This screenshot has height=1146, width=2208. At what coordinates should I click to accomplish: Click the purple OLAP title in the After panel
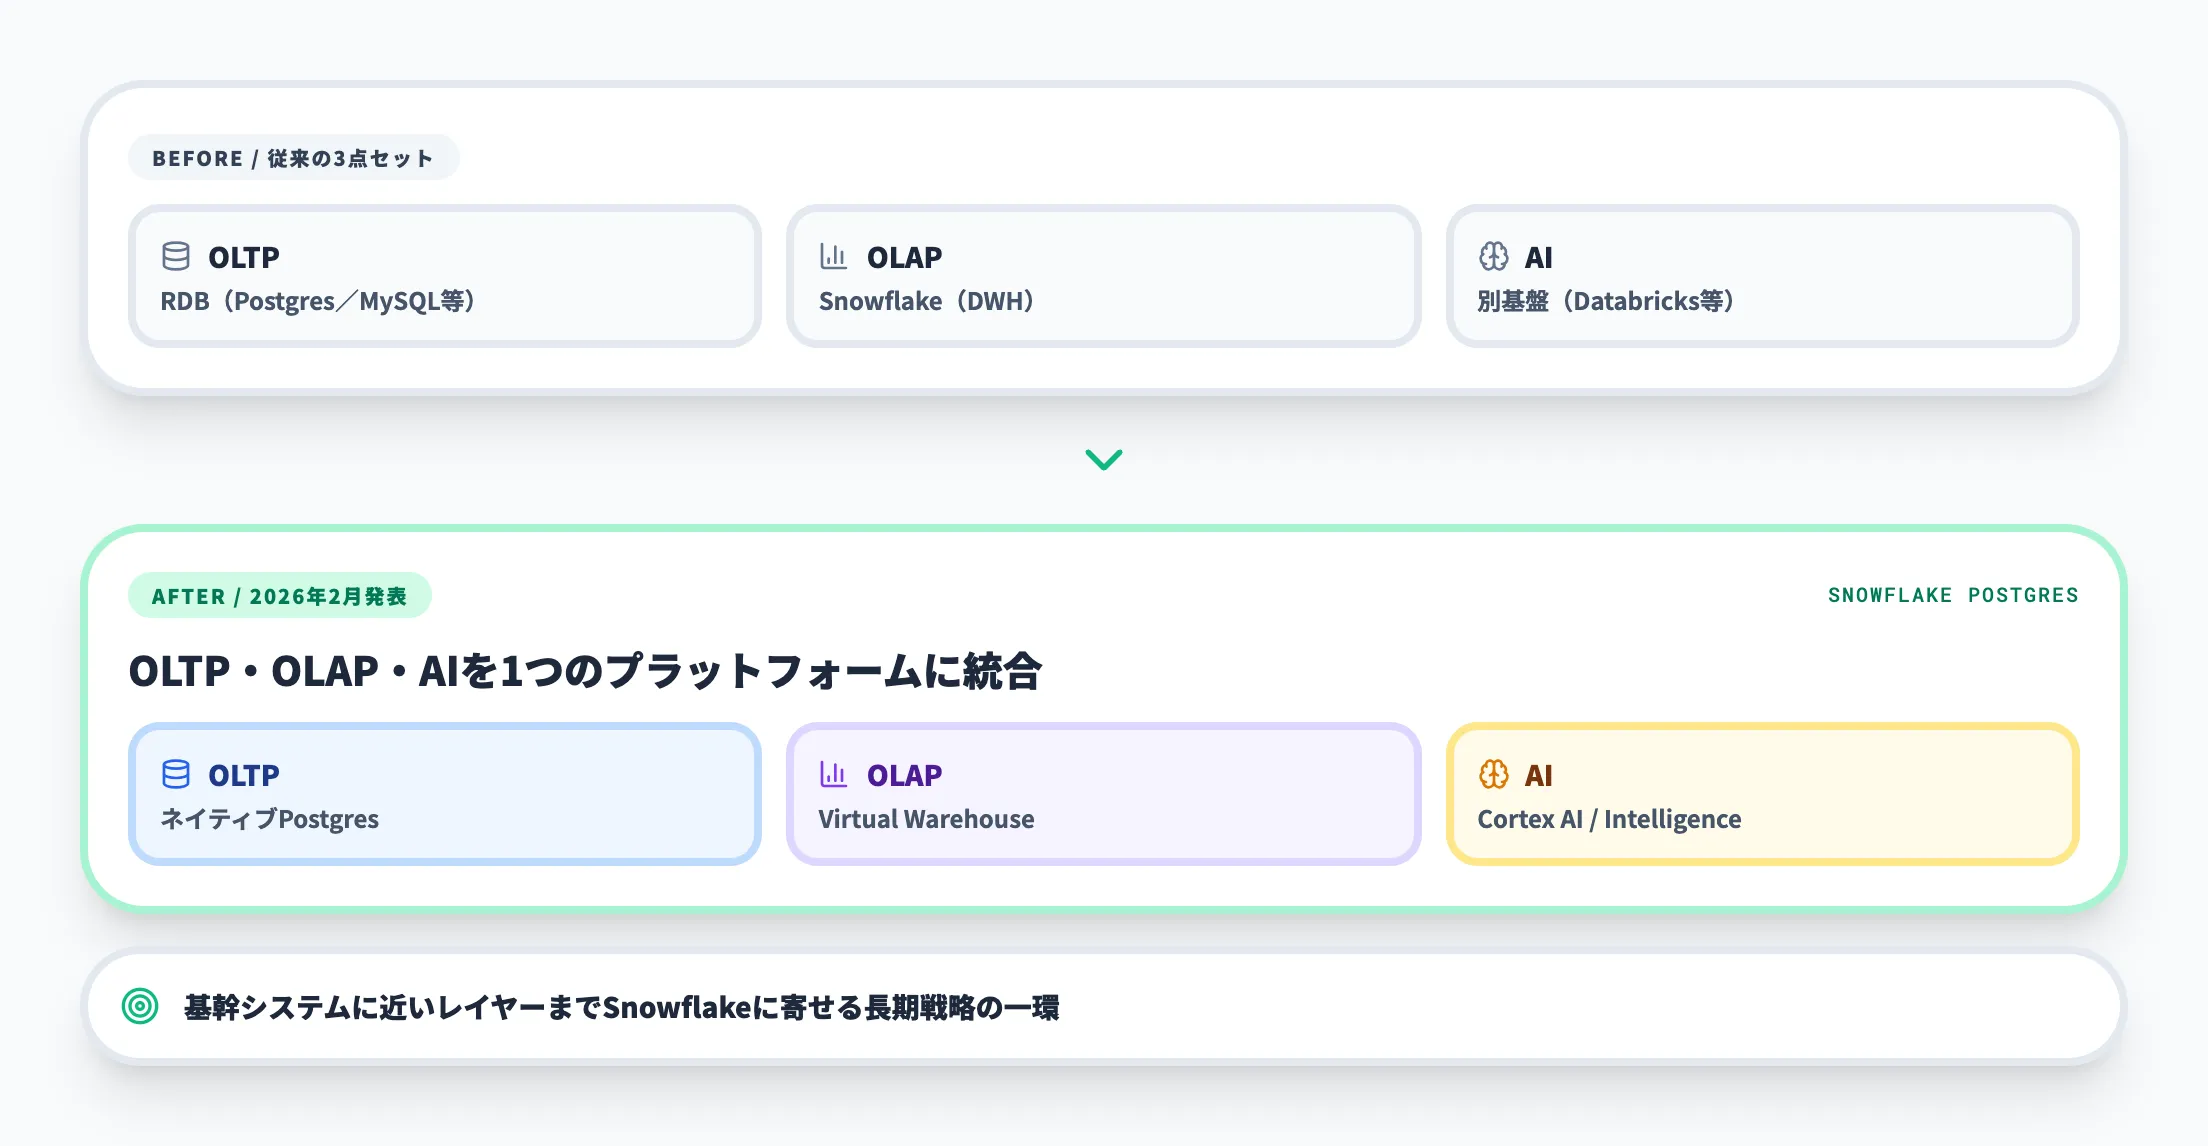[x=904, y=775]
